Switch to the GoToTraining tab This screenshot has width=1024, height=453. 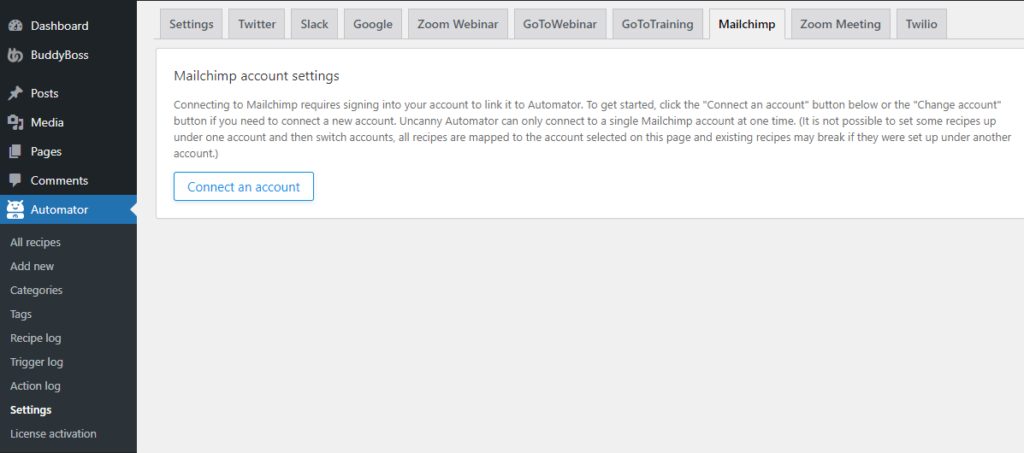pyautogui.click(x=658, y=24)
